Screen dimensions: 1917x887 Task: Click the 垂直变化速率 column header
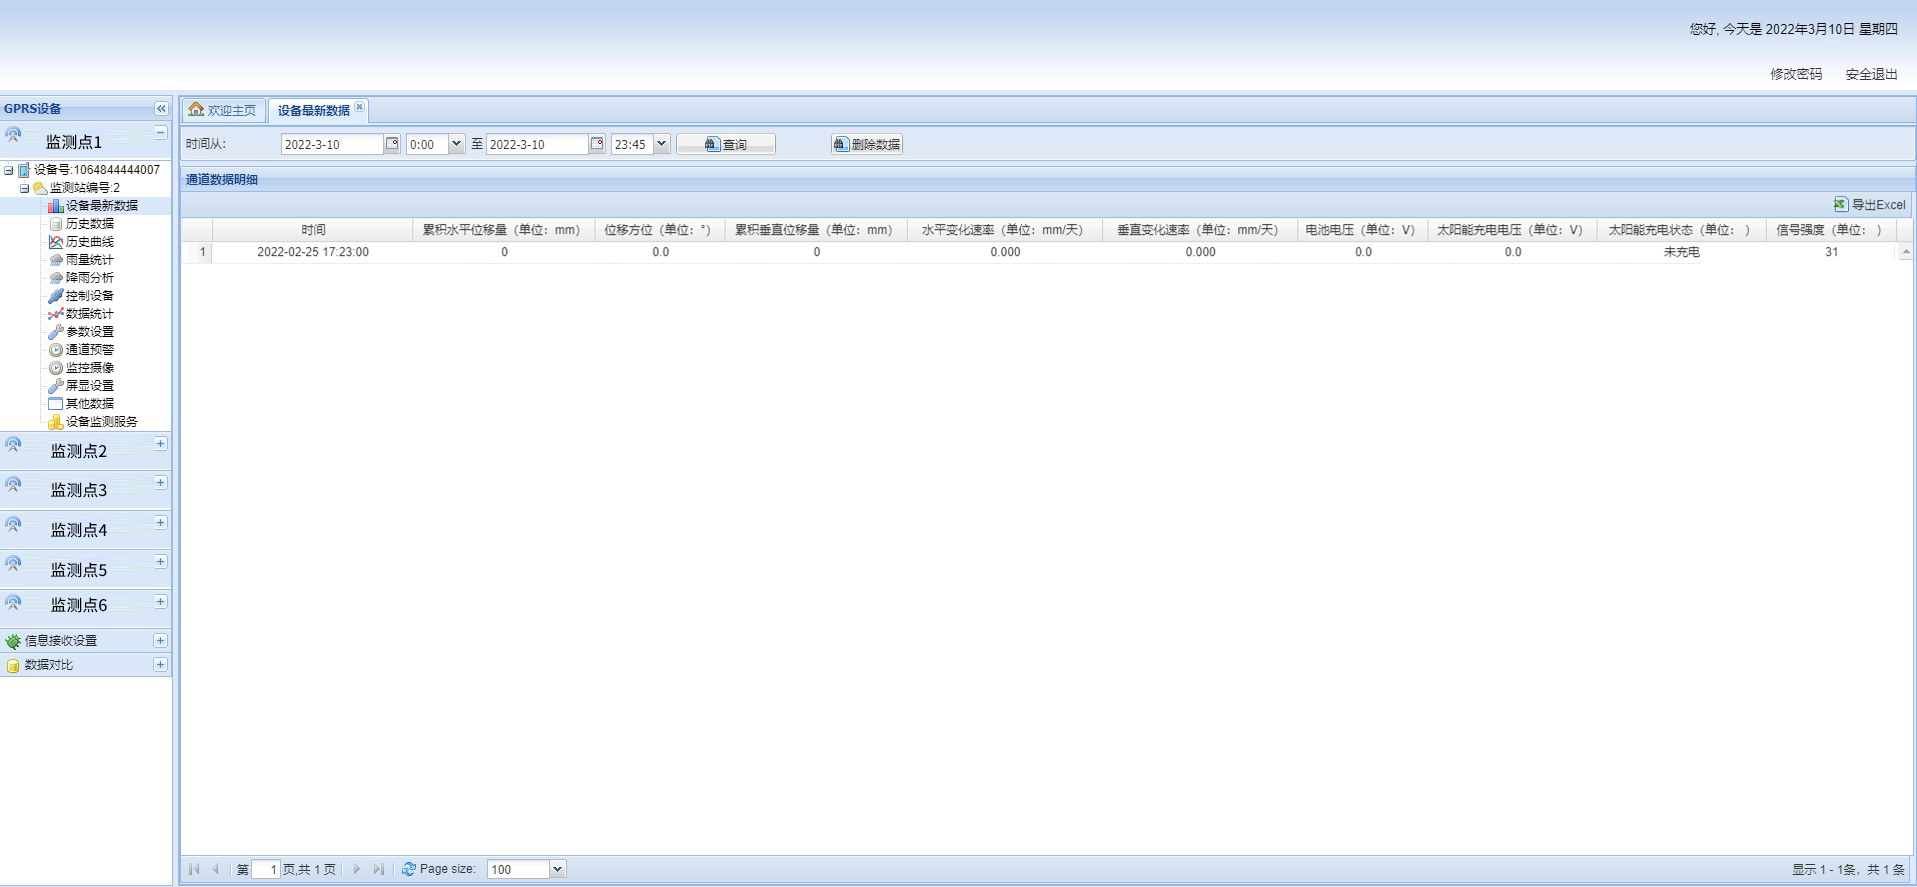tap(1199, 230)
